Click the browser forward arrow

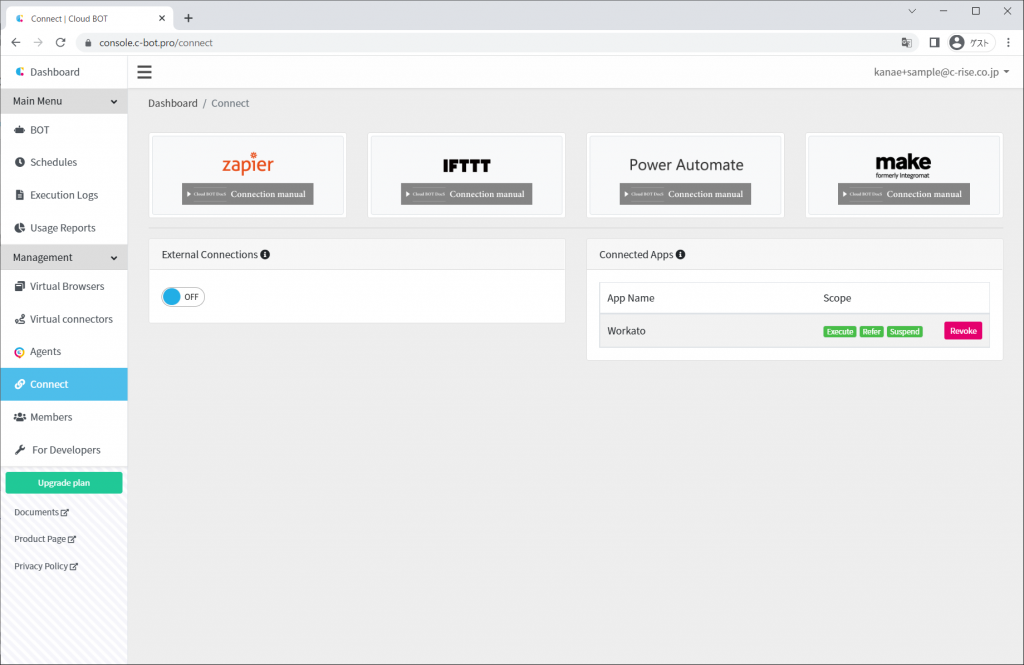coord(38,42)
